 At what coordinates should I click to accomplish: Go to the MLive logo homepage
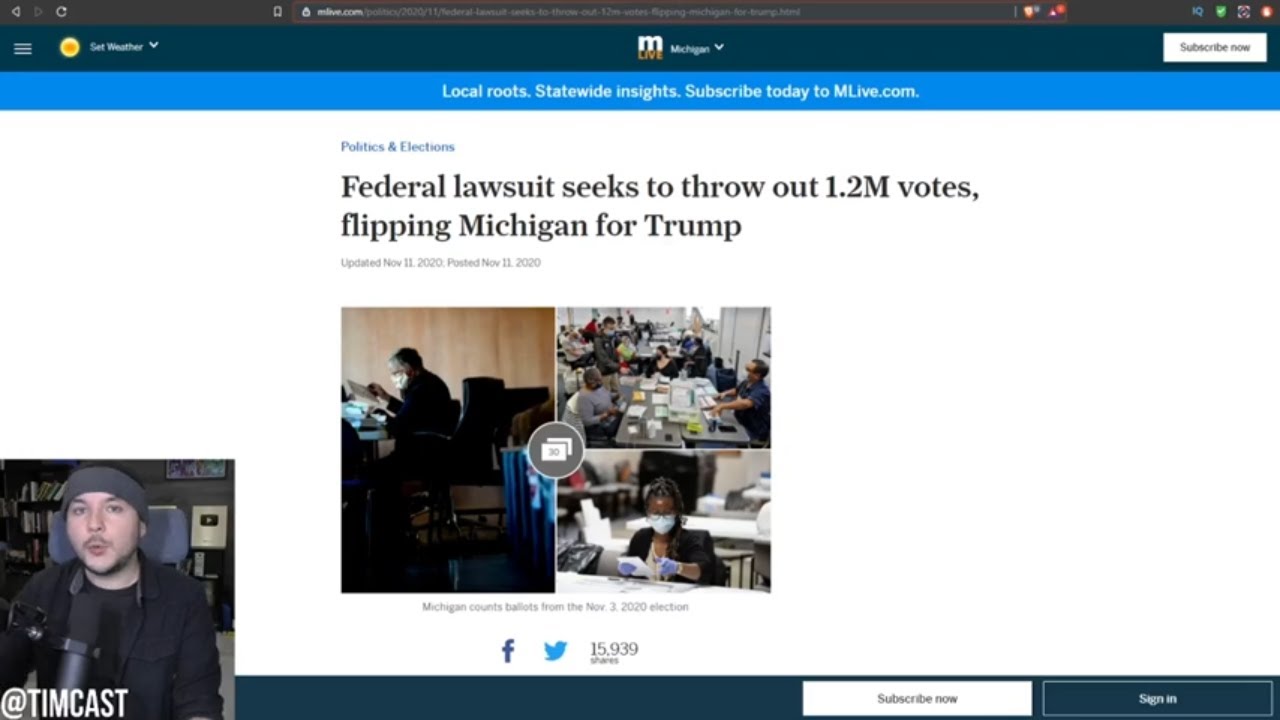tap(650, 47)
